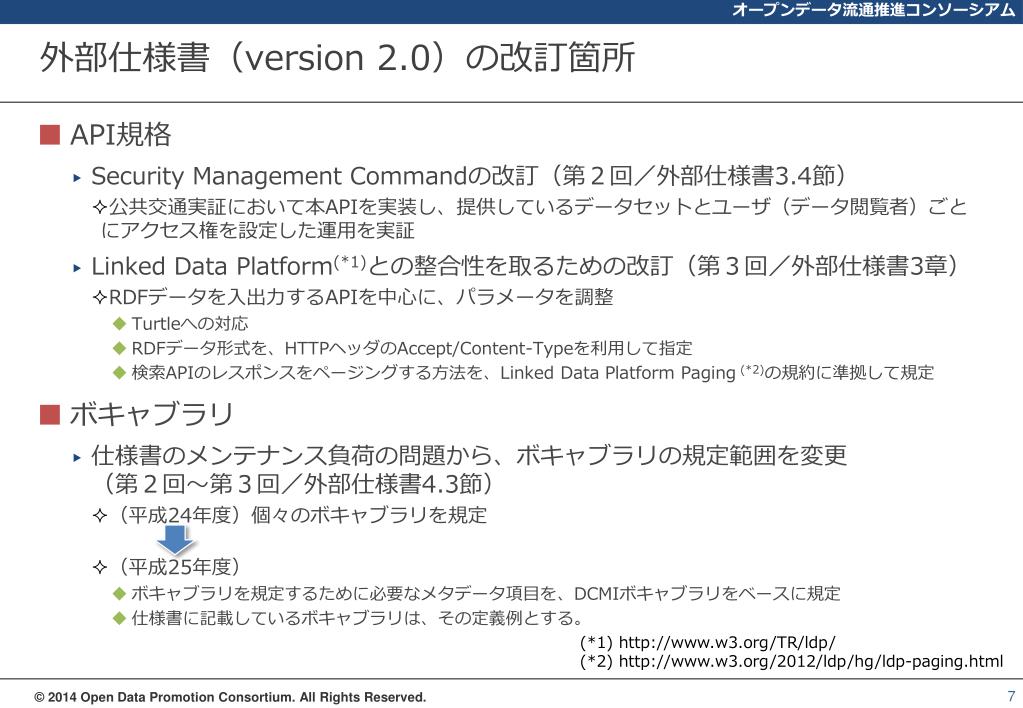
Task: Click the (*1) superscript after Linked Data Platform
Action: tap(348, 261)
